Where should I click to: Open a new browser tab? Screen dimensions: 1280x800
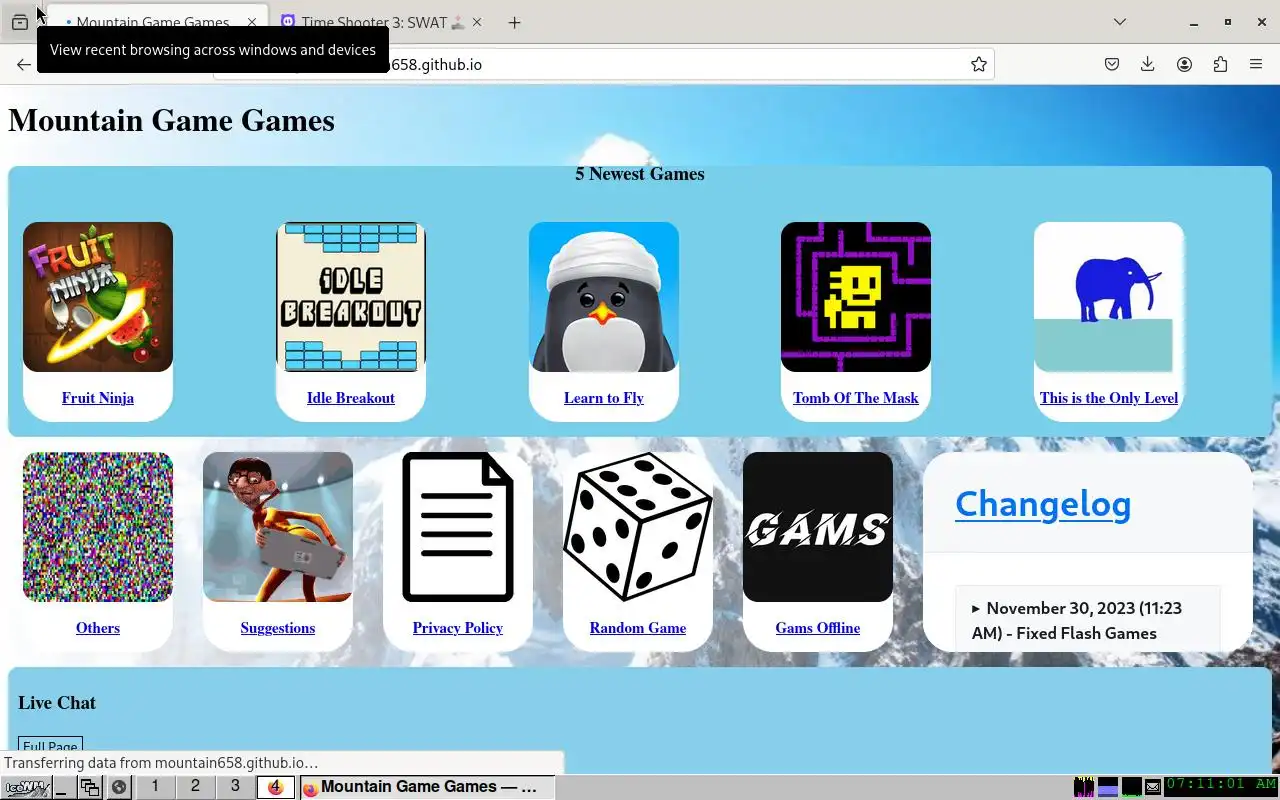tap(514, 22)
